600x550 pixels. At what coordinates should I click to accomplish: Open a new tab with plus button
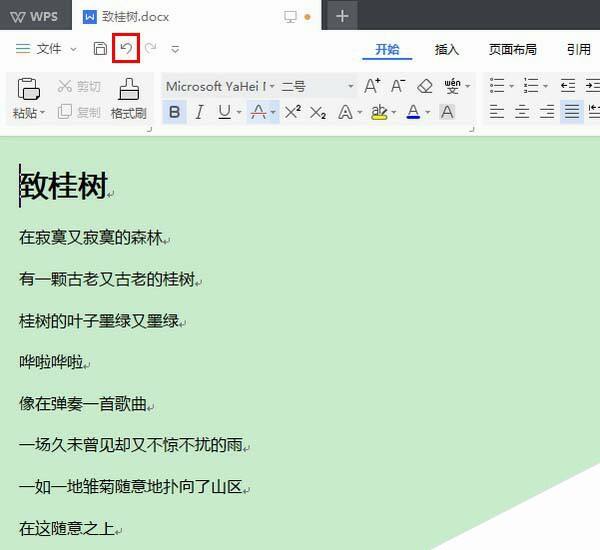[x=342, y=16]
